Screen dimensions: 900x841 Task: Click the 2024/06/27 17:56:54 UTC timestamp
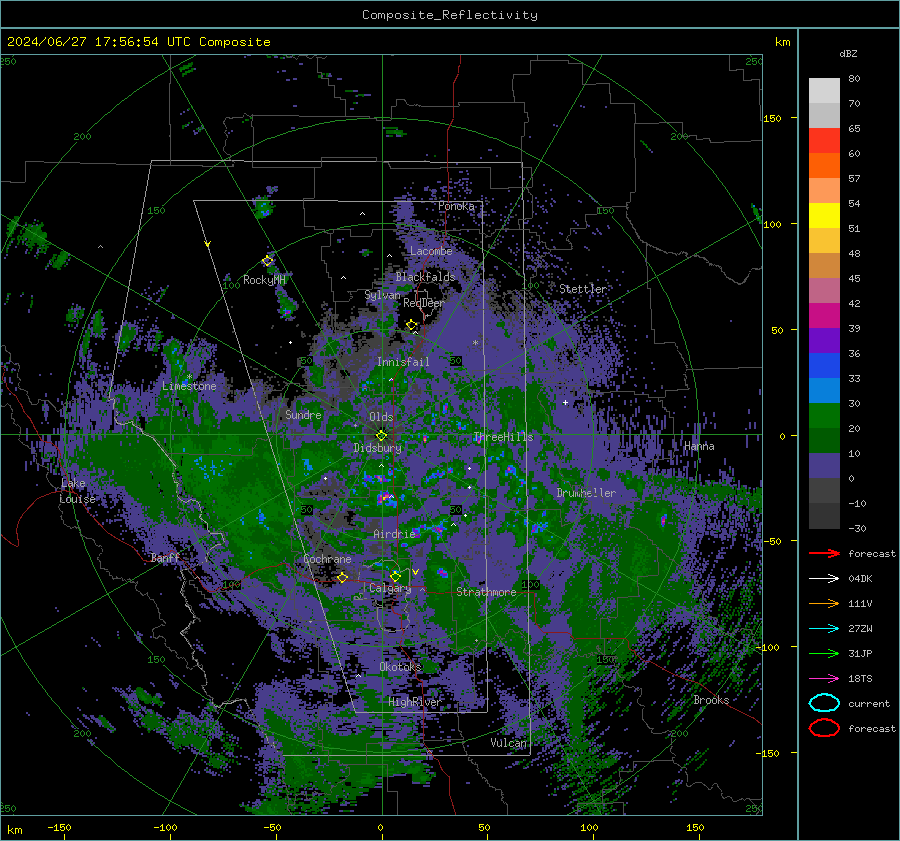click(139, 42)
